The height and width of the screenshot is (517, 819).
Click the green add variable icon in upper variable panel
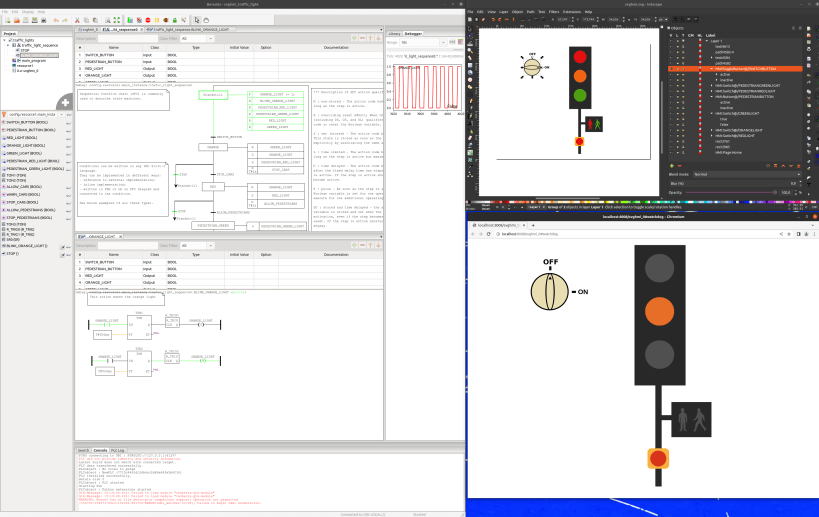[x=354, y=38]
